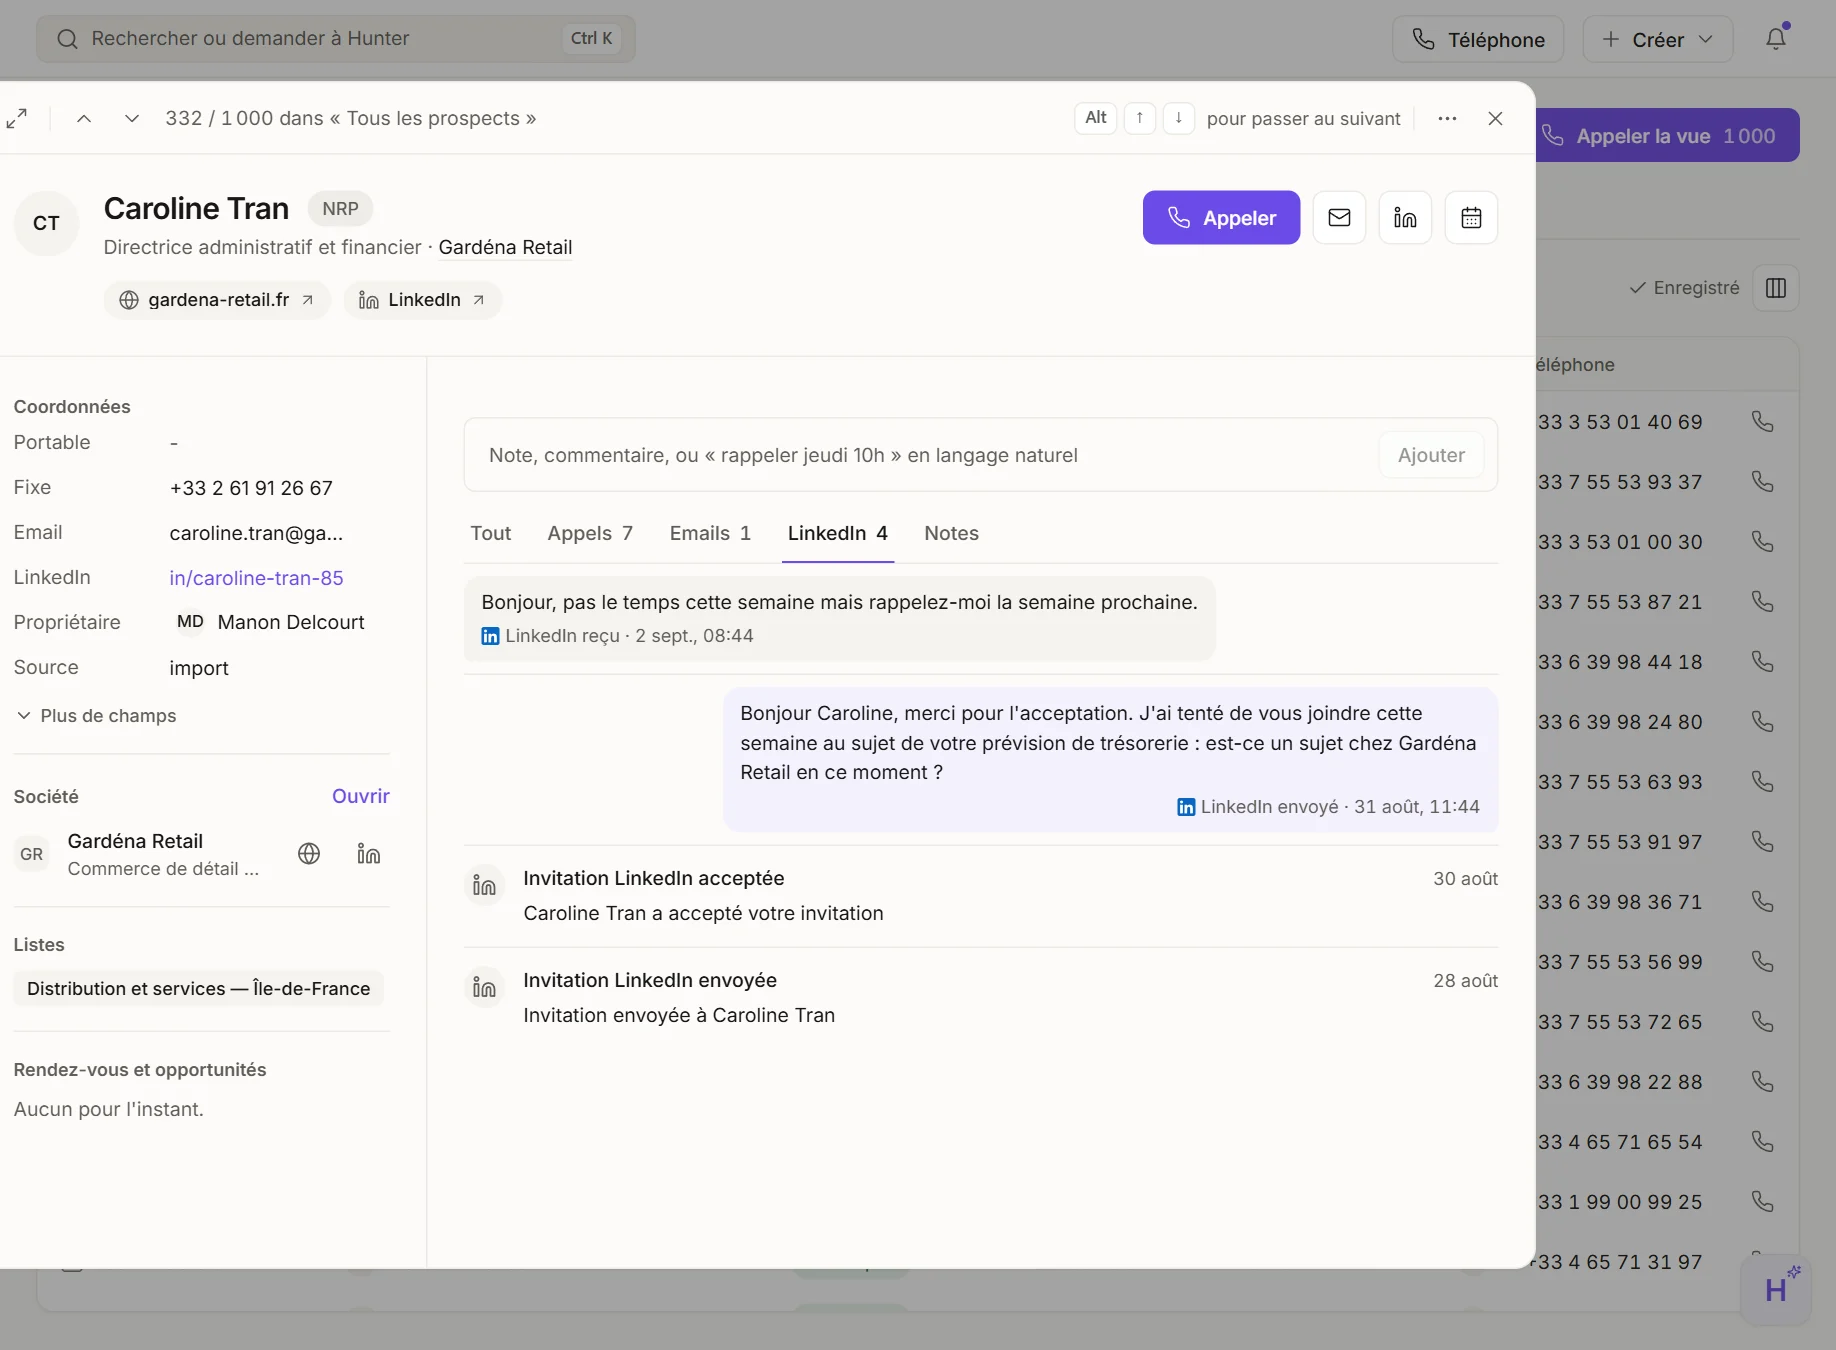Follow in/caroline-tran-85 LinkedIn link
The image size is (1836, 1350).
click(256, 578)
